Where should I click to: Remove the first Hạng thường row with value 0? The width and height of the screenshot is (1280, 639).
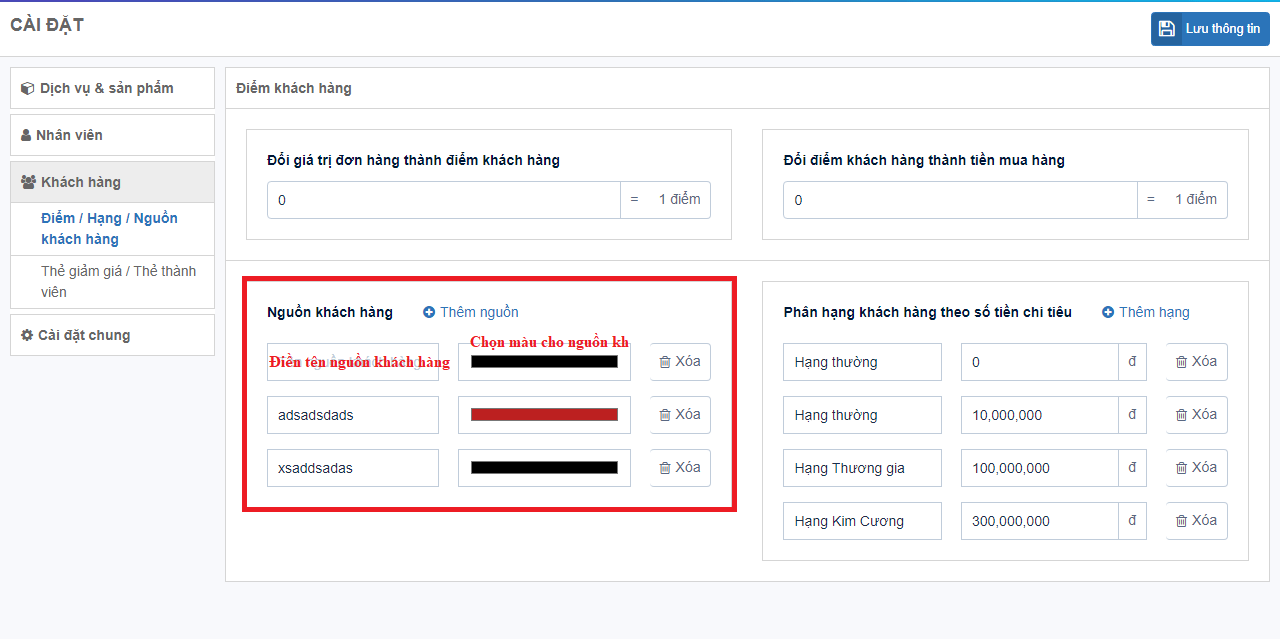click(1196, 362)
